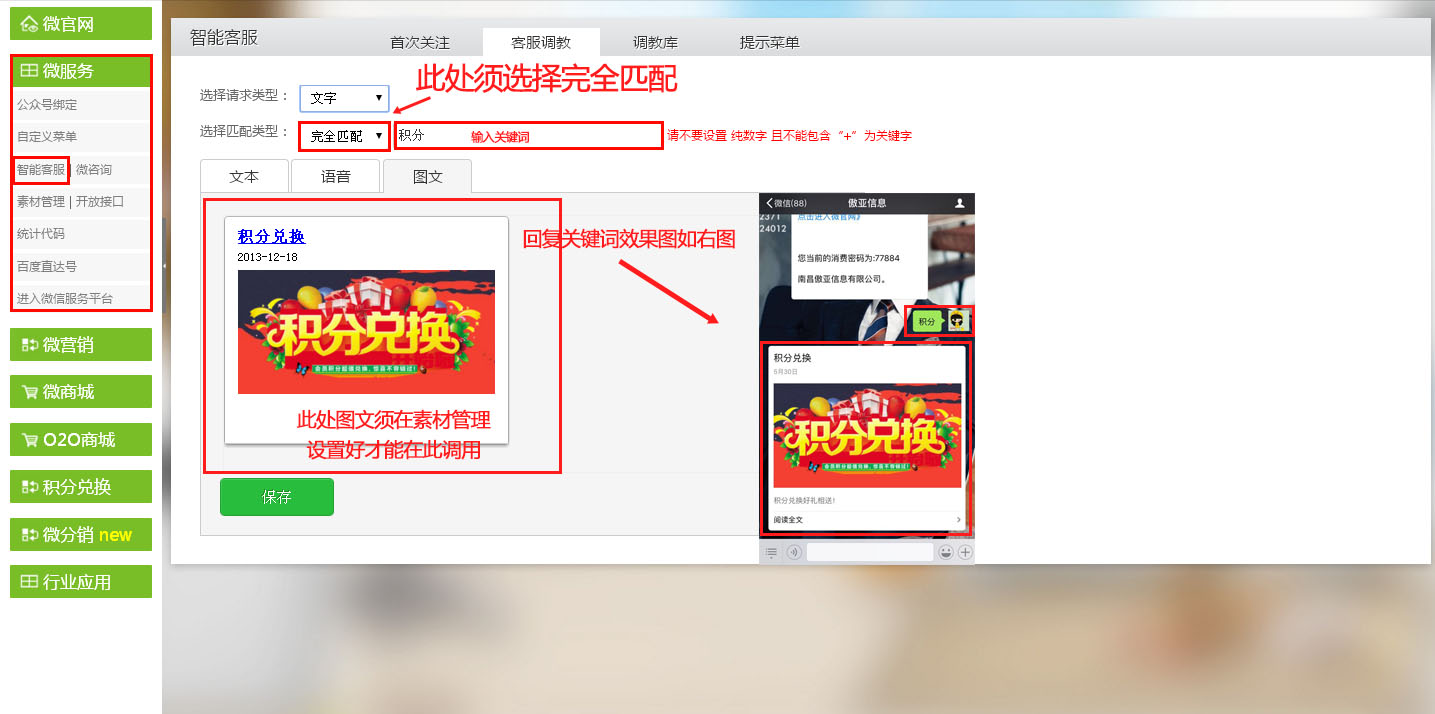The image size is (1435, 714).
Task: Click the 行业应用 grid icon
Action: tap(29, 582)
